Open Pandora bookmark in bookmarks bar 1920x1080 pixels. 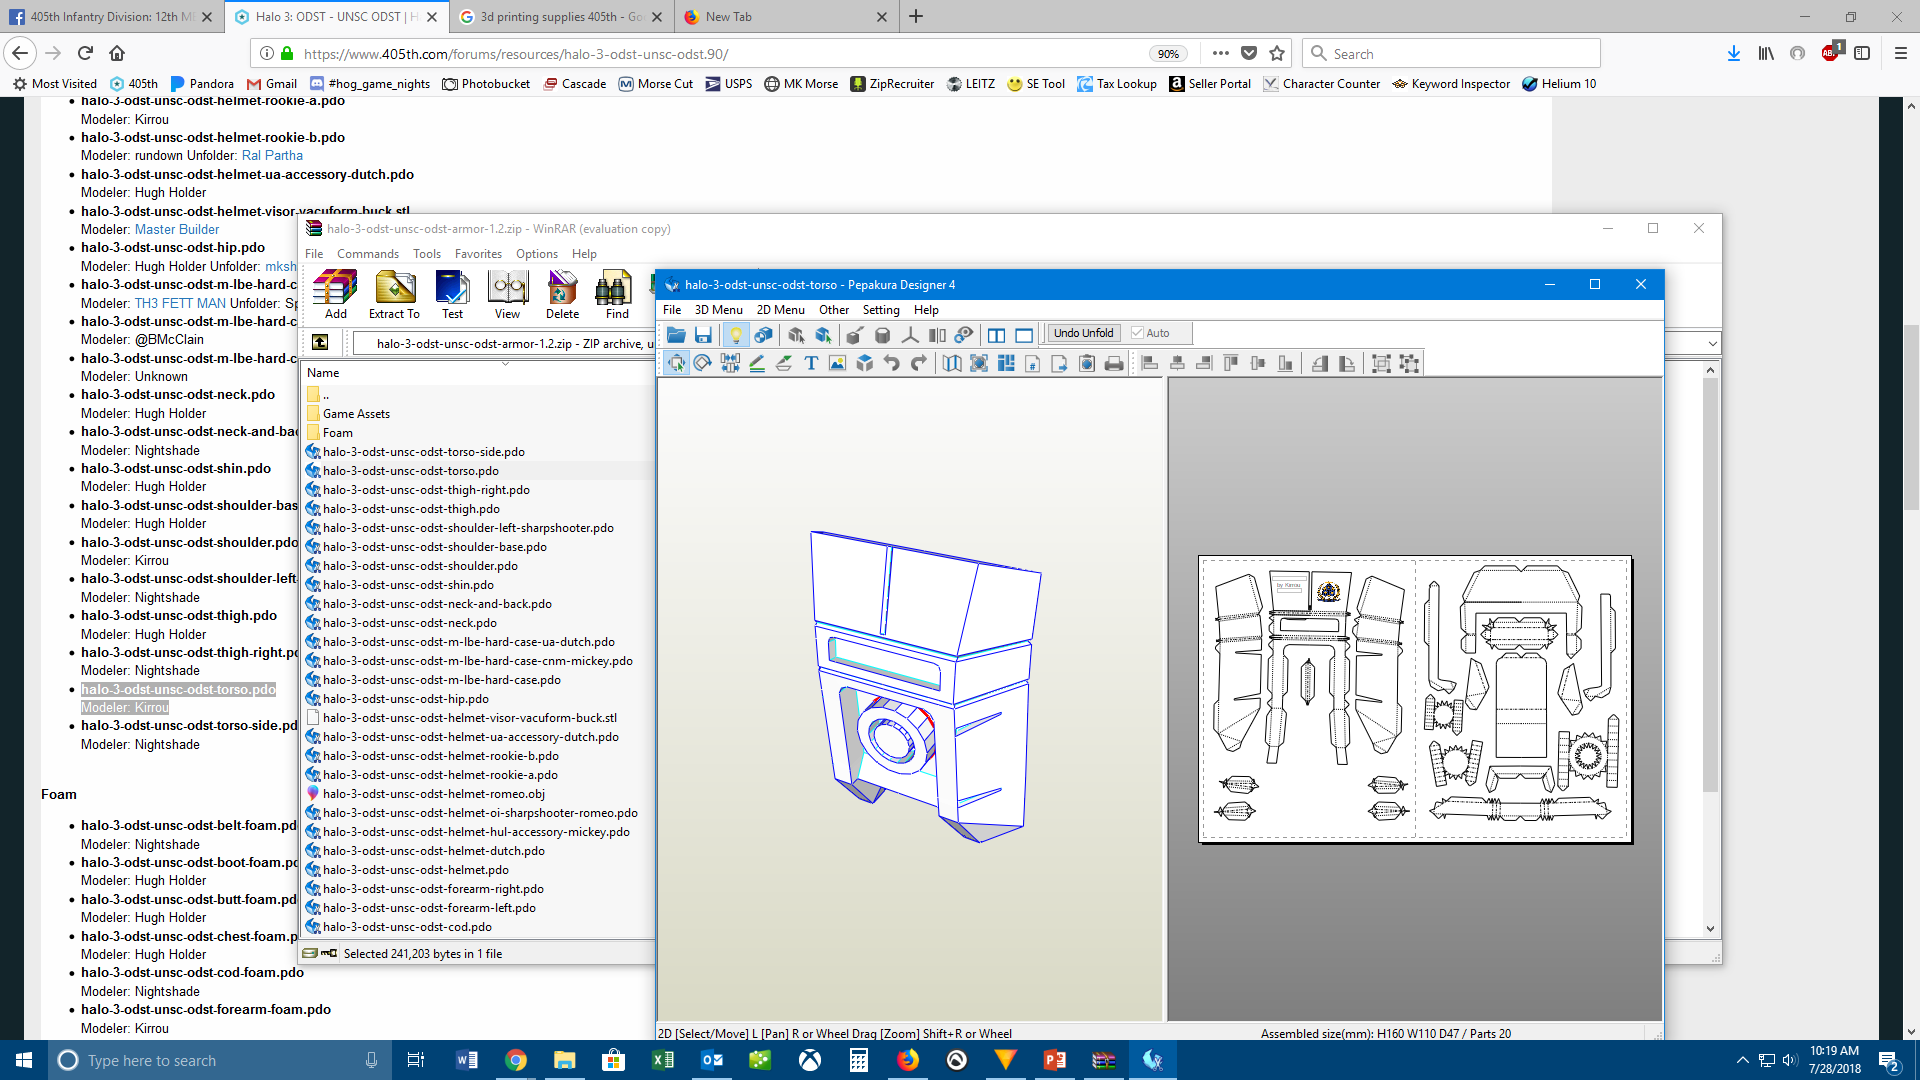point(202,84)
